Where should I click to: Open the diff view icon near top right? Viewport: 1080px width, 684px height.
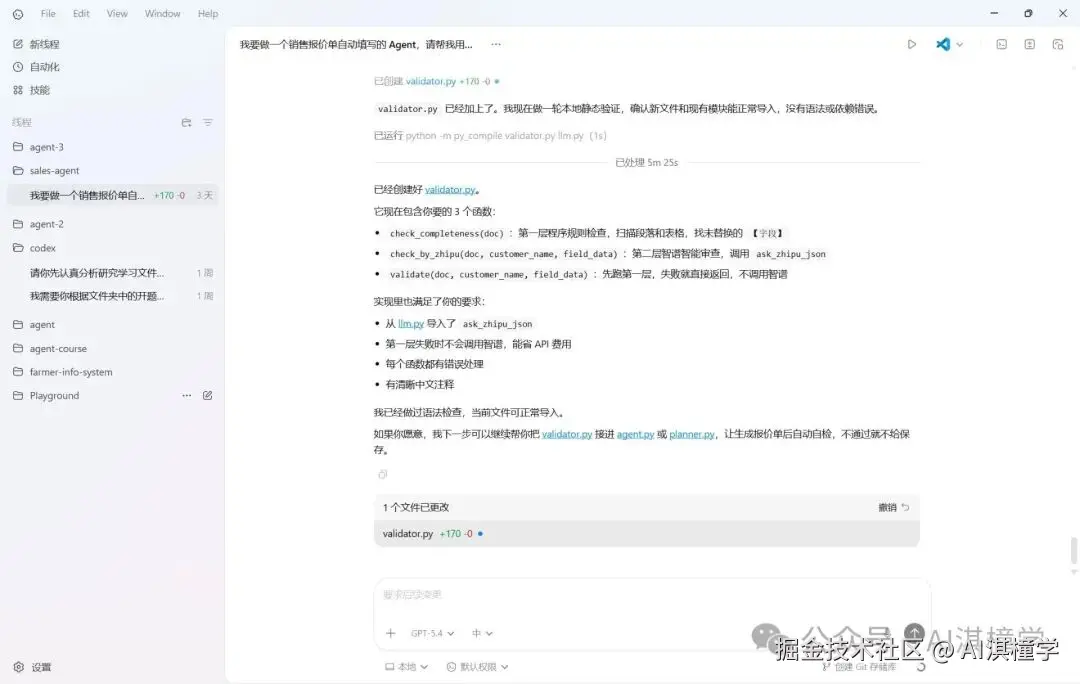pos(1031,44)
